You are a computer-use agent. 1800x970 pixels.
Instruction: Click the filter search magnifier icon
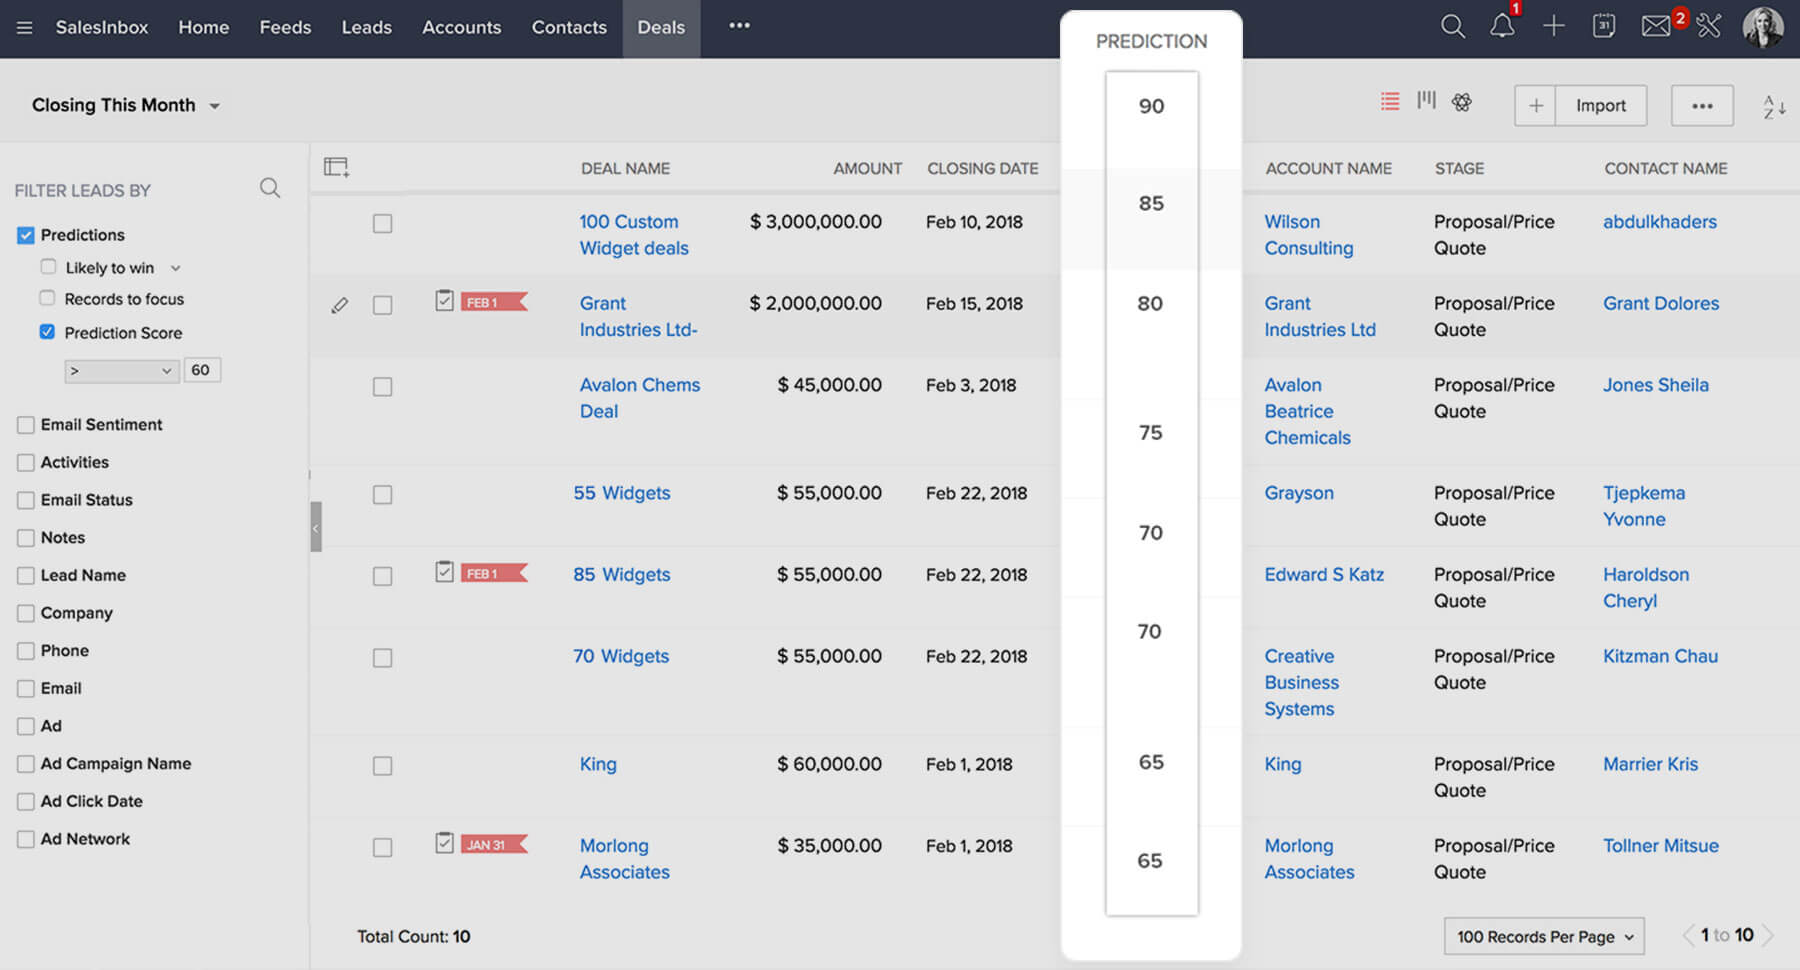click(270, 188)
